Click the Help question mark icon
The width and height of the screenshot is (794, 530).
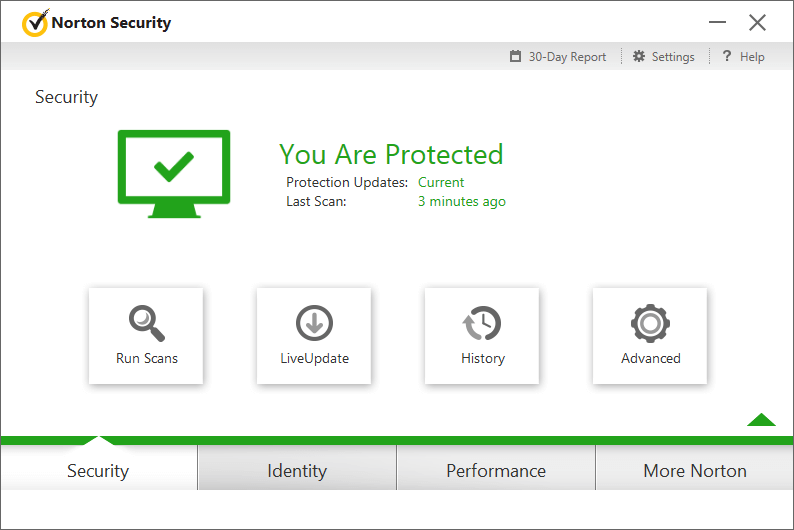click(x=727, y=57)
